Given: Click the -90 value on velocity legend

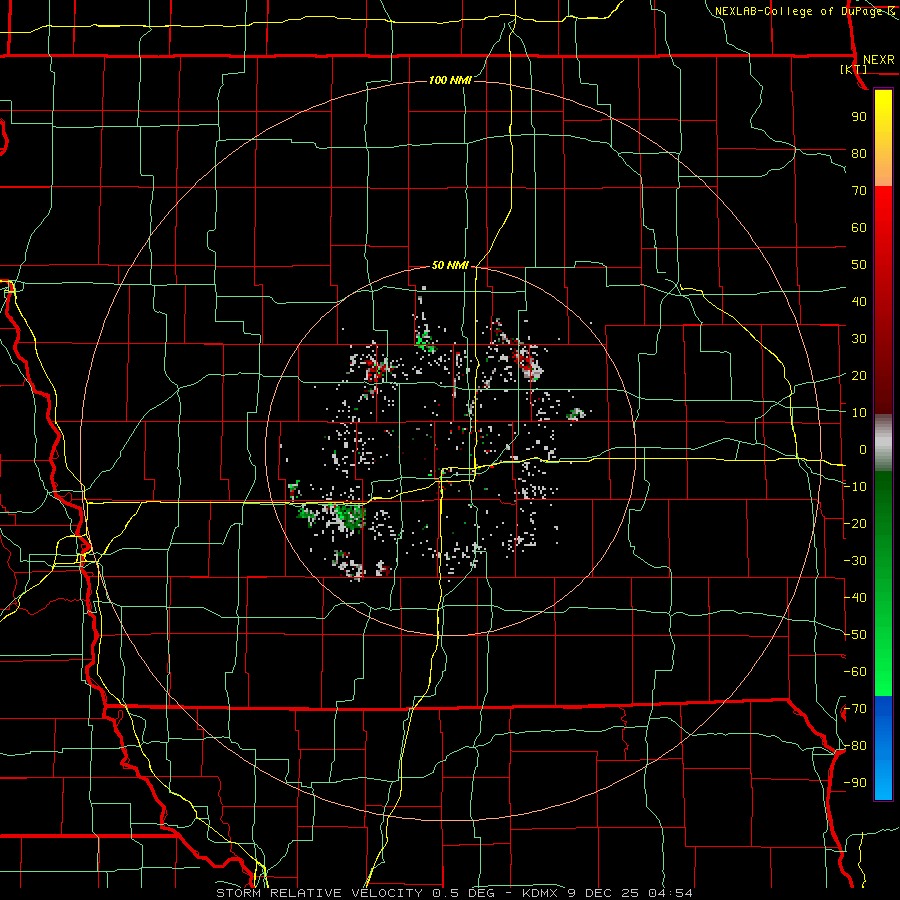Looking at the screenshot, I should tap(855, 783).
